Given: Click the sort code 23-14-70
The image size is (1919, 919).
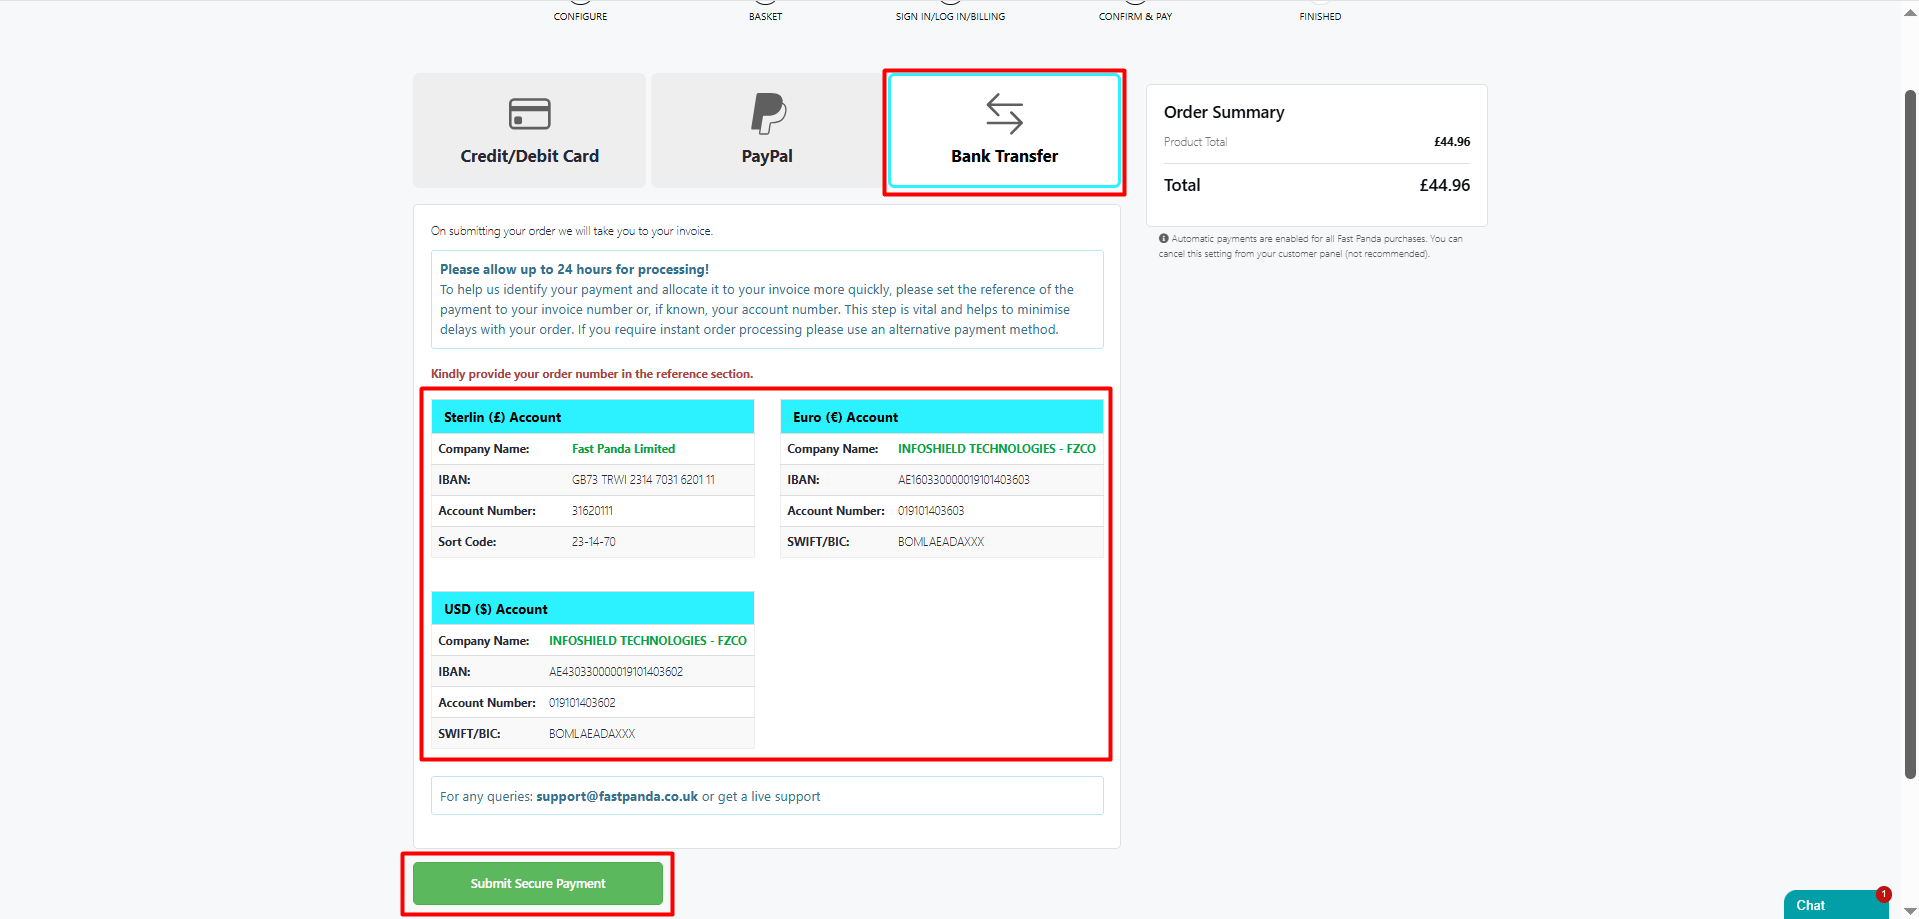Looking at the screenshot, I should point(594,542).
